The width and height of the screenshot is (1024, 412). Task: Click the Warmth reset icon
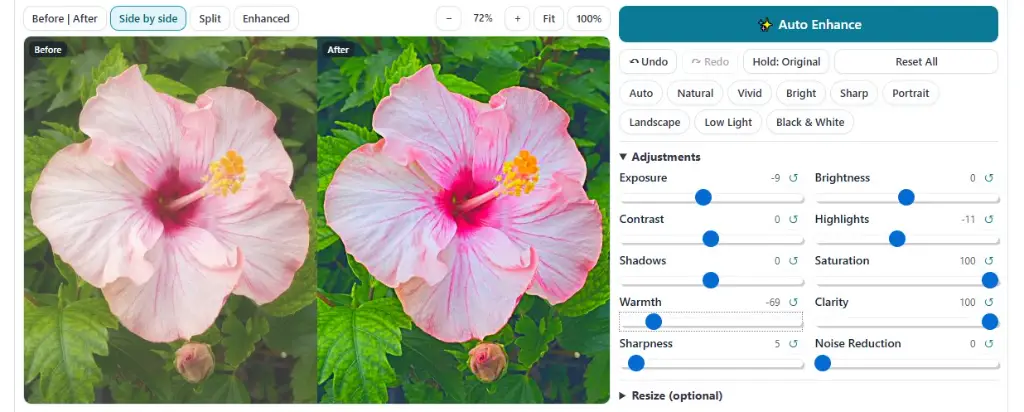point(793,302)
